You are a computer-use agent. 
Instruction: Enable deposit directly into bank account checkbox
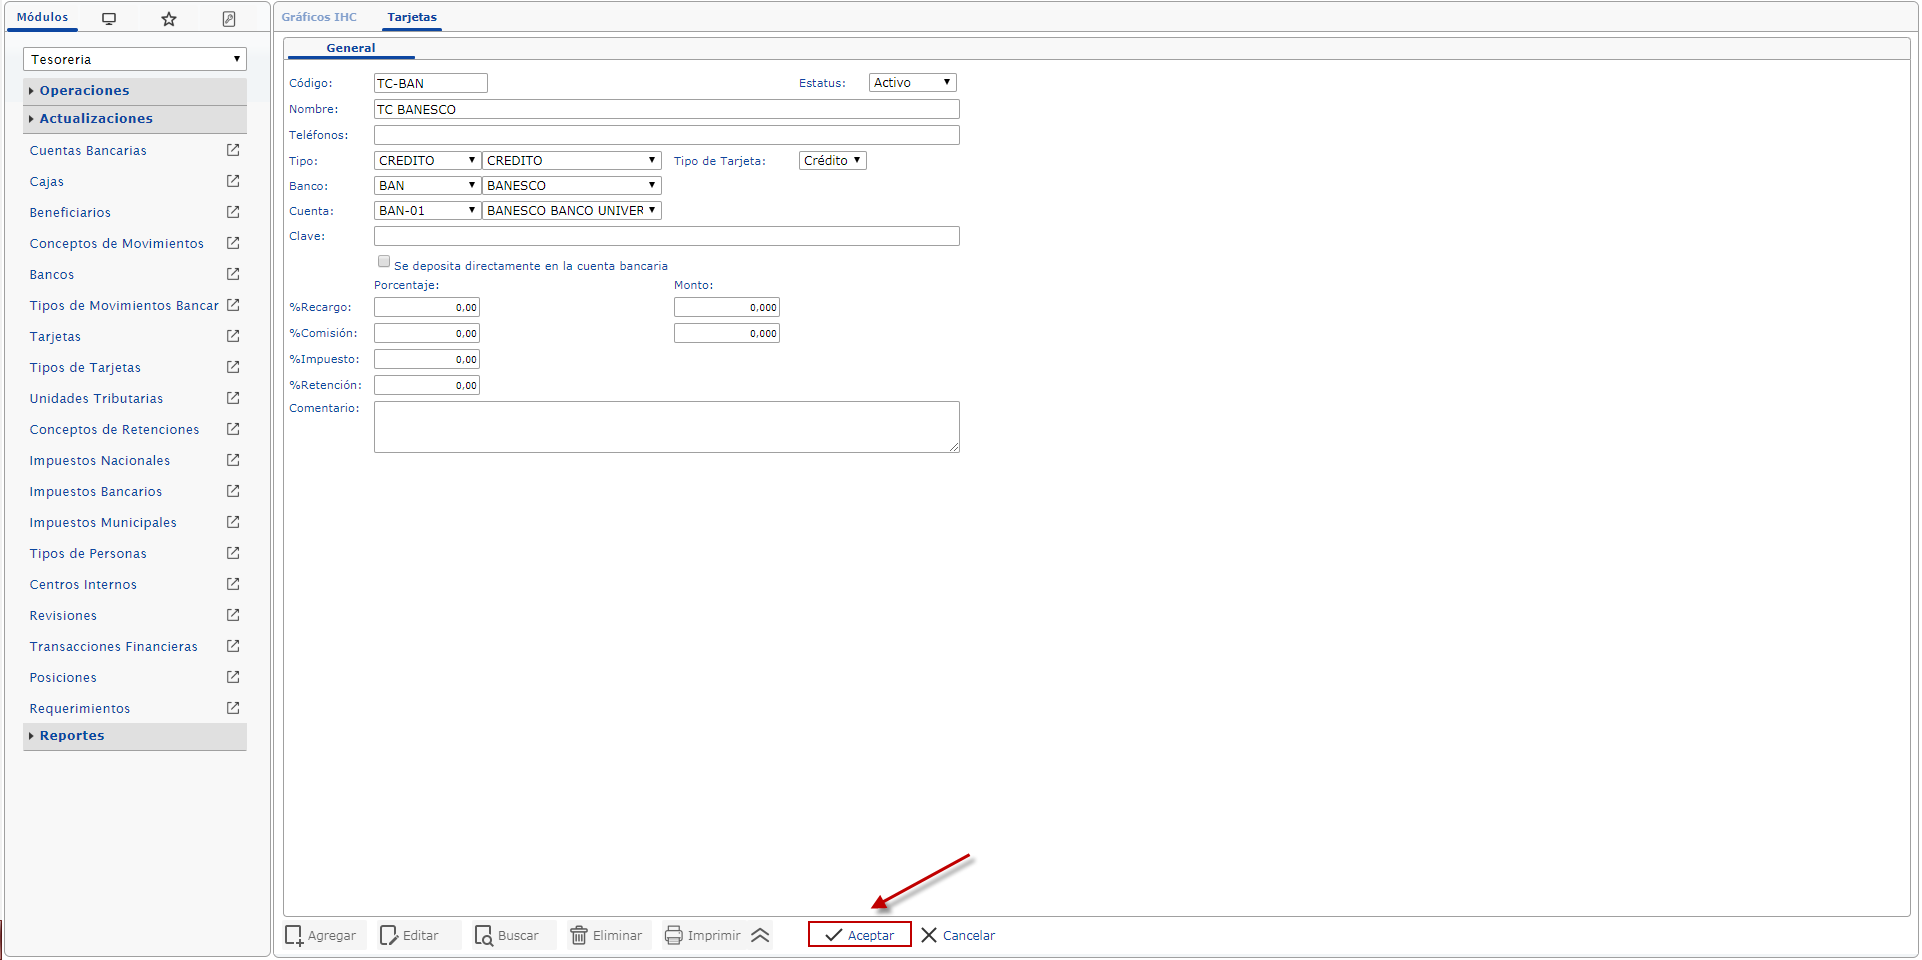tap(384, 262)
